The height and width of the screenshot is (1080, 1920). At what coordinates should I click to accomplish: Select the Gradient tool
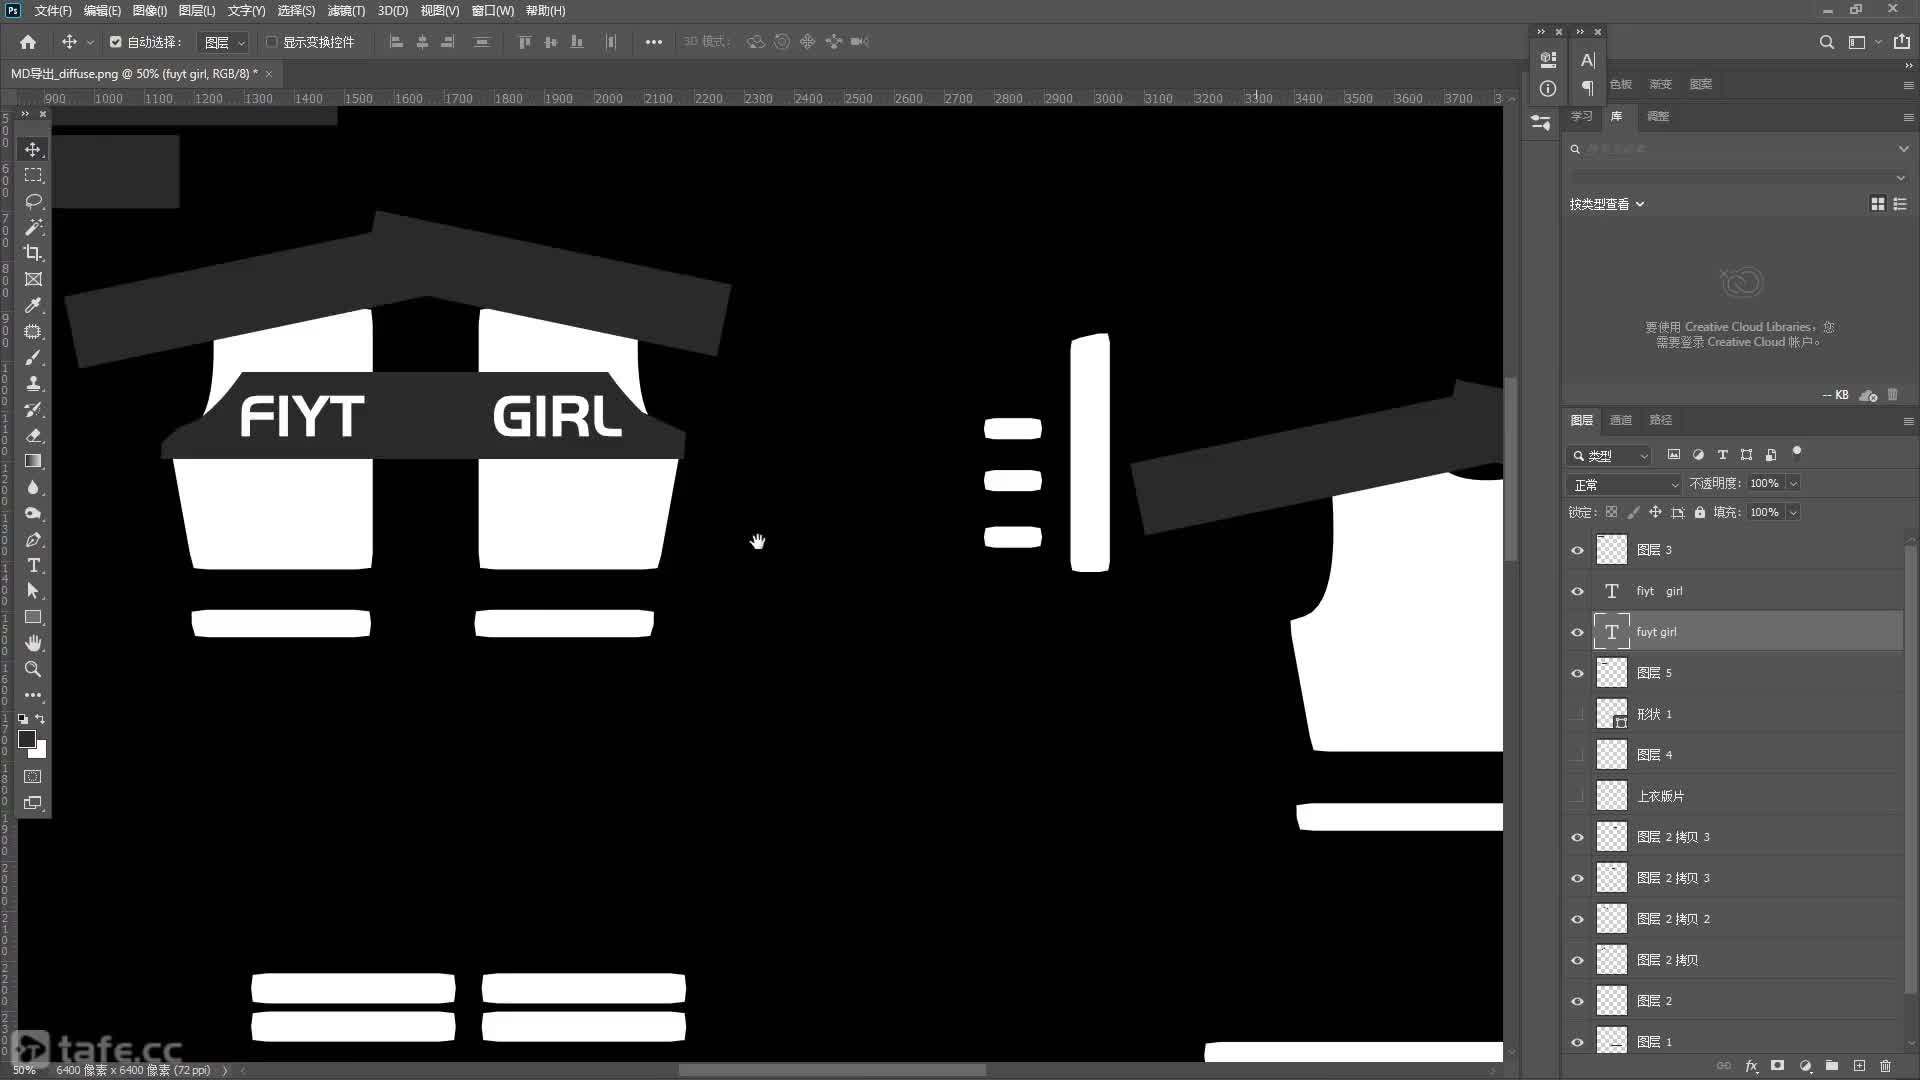click(x=33, y=461)
